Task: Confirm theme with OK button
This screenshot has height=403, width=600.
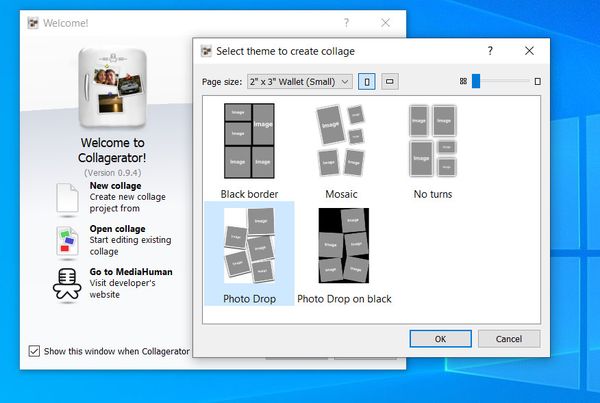Action: click(440, 339)
